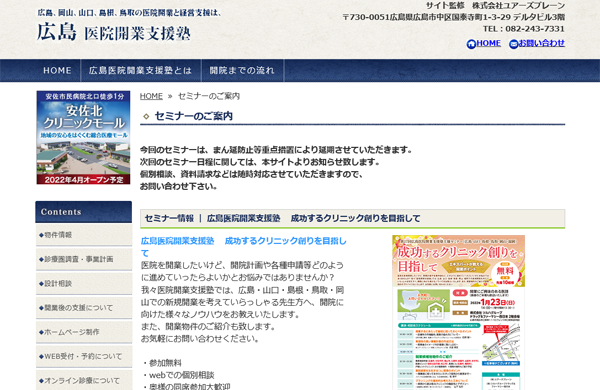600x390 pixels.
Task: Click the breadcrumb text セミナーのご案内
Action: (209, 96)
